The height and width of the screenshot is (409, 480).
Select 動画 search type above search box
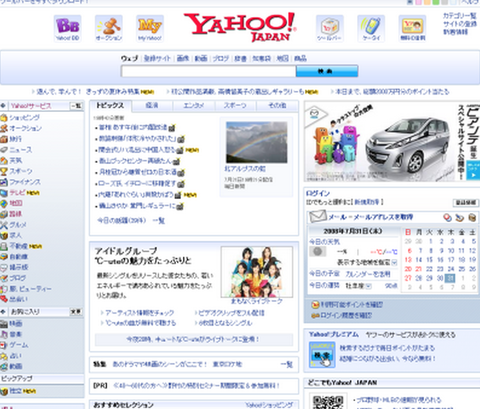(201, 58)
